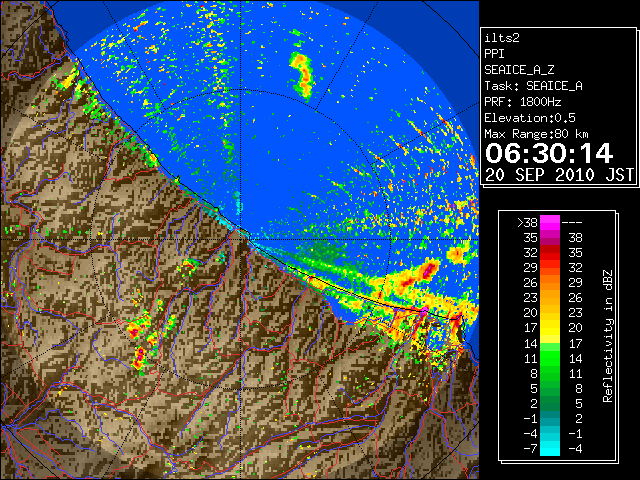Click the 'PRF: 1800Hz' line

tap(523, 102)
